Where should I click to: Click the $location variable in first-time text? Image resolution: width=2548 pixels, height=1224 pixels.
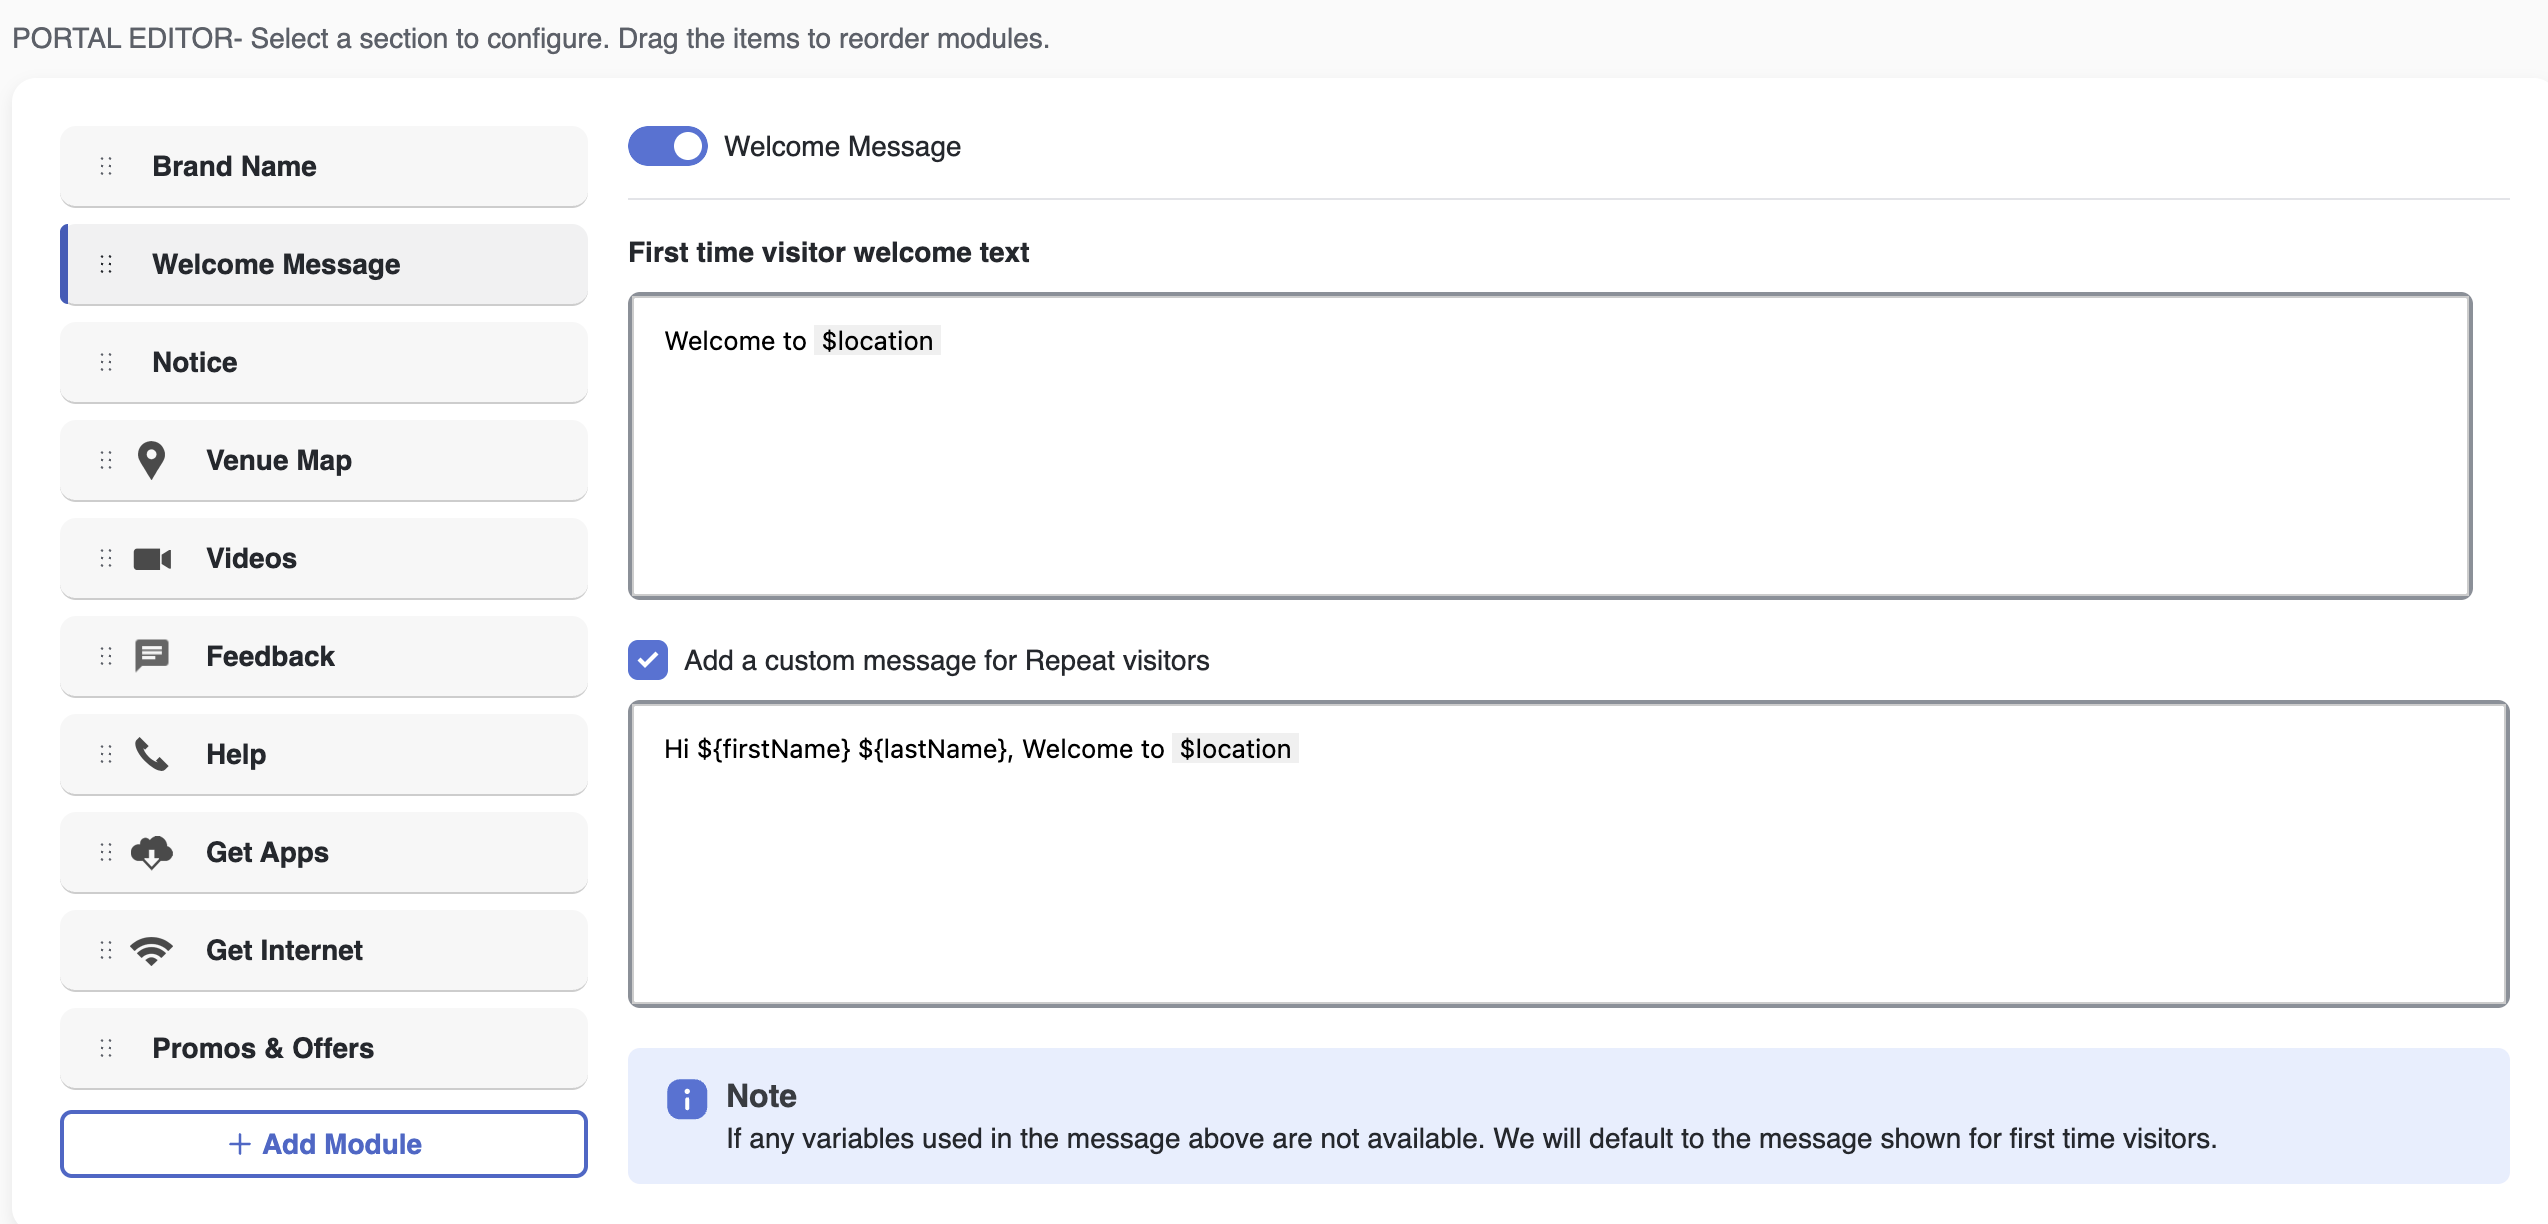click(877, 341)
